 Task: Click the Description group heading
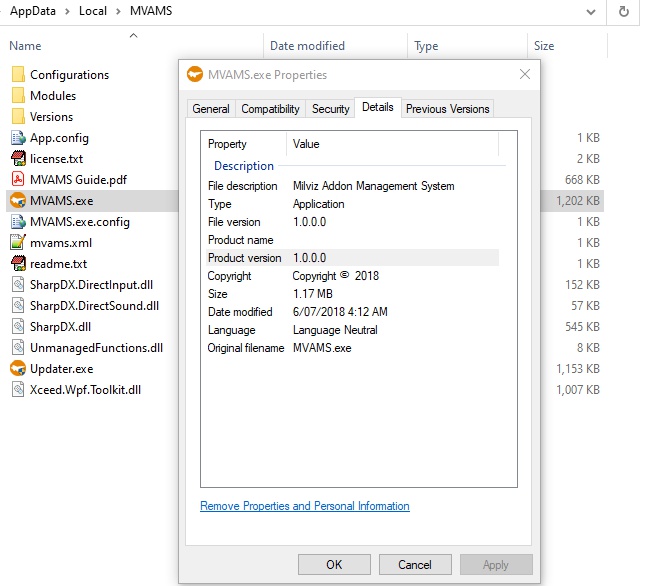[x=244, y=166]
